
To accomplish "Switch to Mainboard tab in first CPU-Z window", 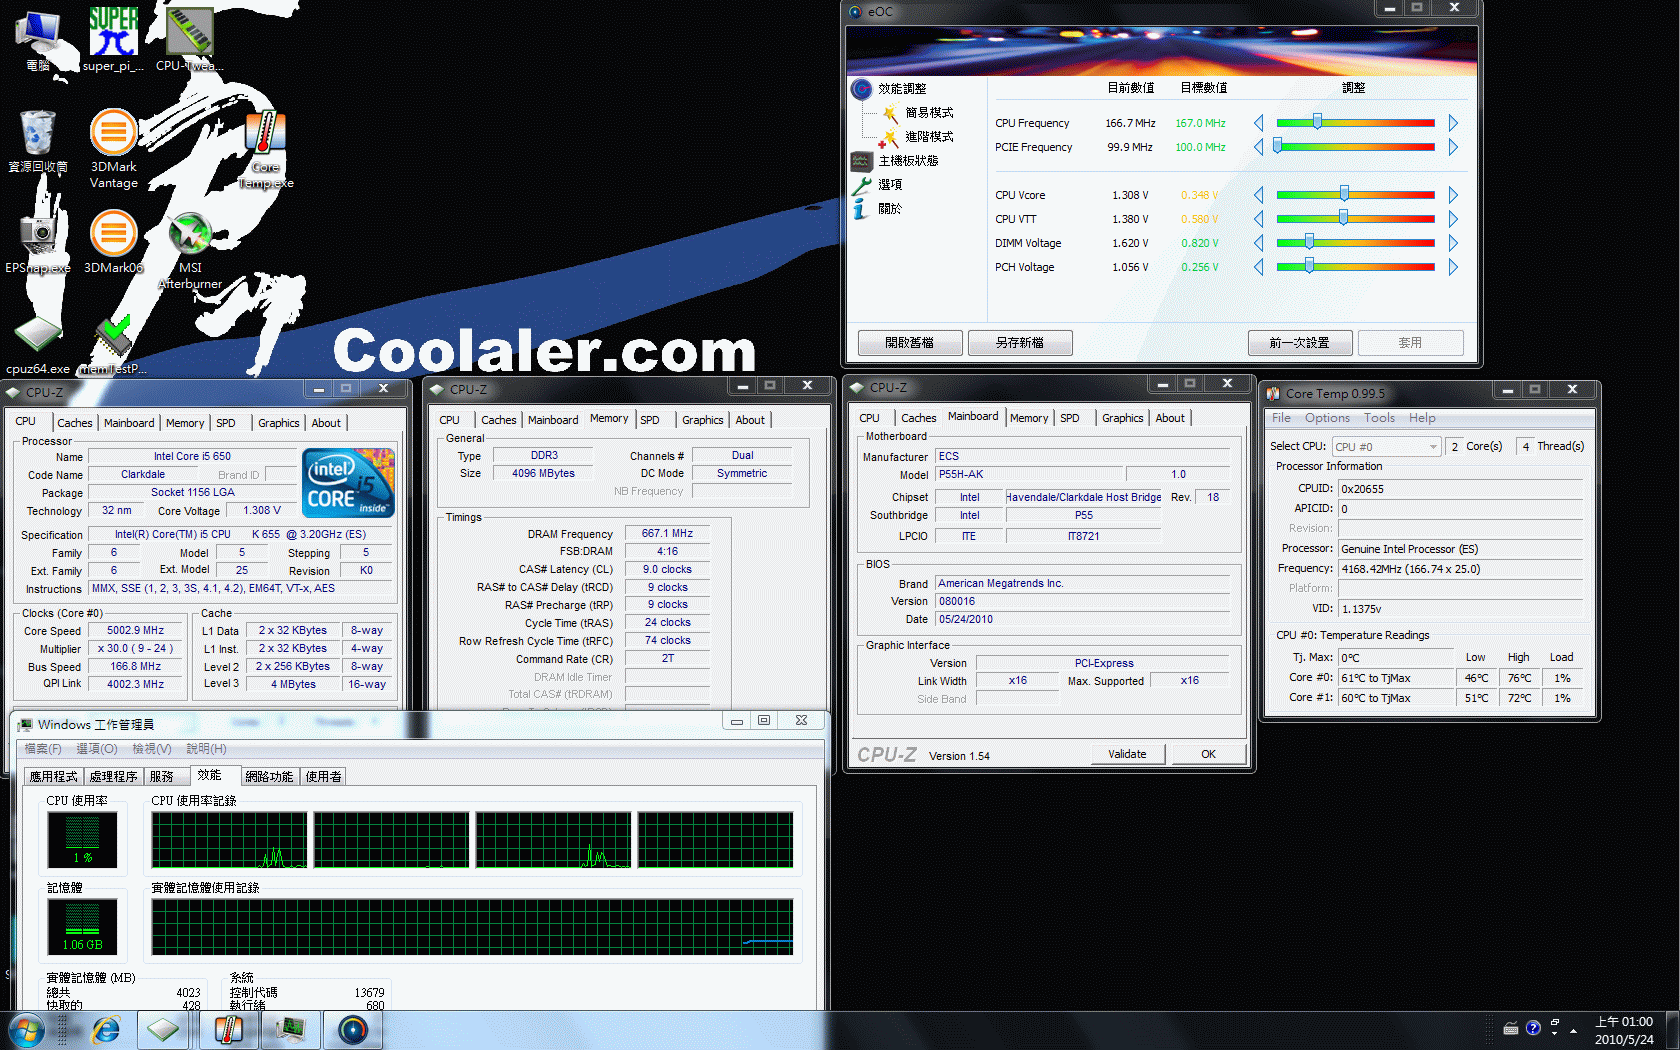I will [x=129, y=423].
